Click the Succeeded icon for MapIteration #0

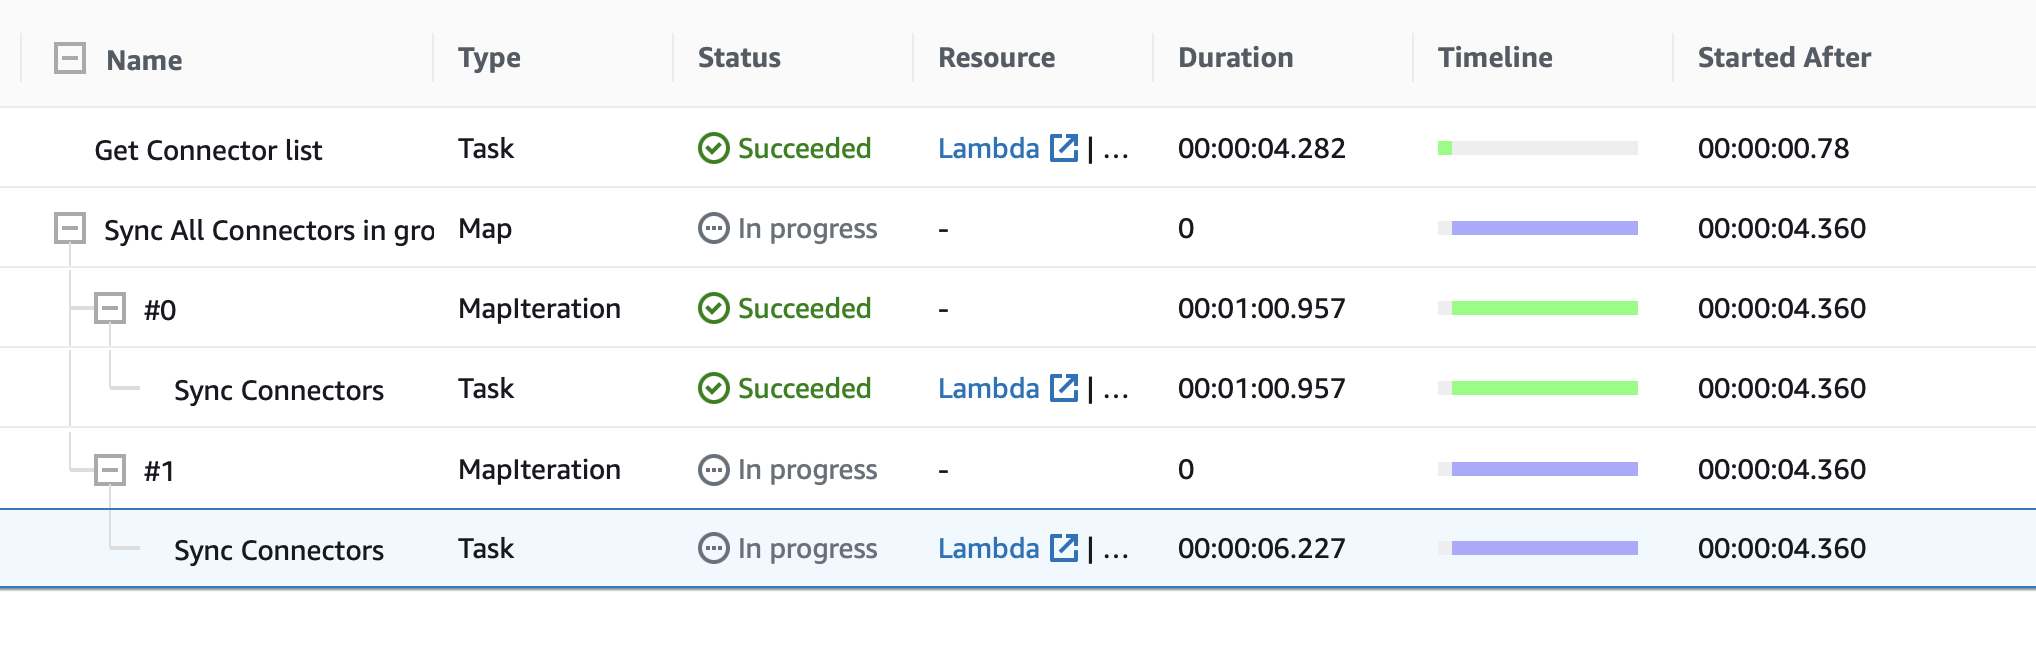click(x=713, y=309)
